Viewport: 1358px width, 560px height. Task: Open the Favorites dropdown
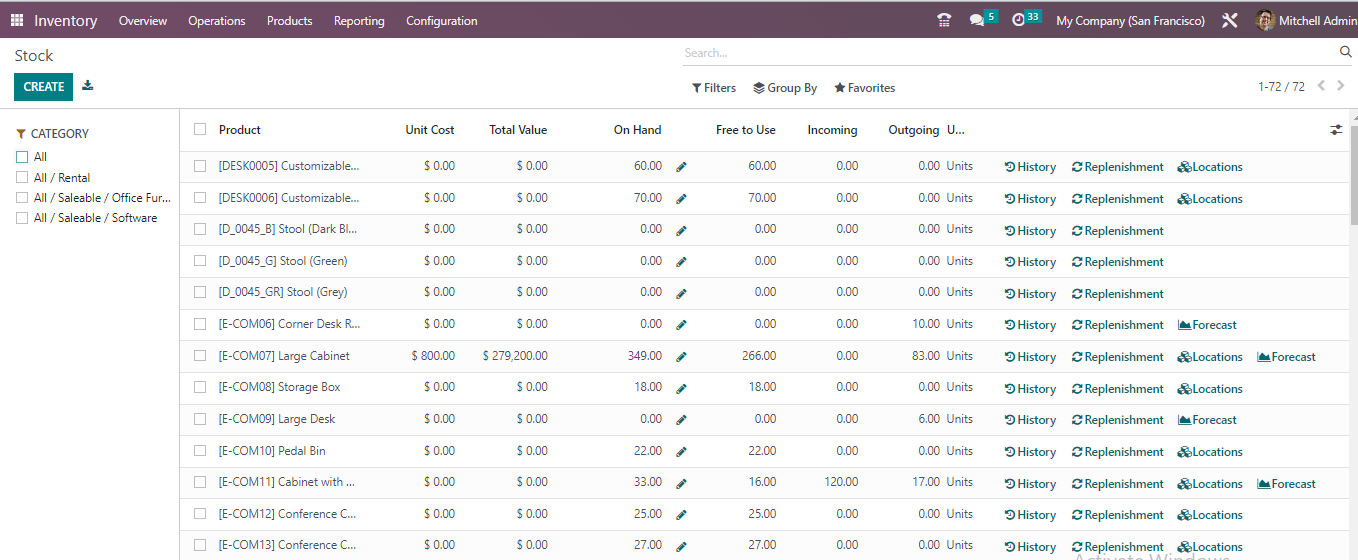(865, 88)
